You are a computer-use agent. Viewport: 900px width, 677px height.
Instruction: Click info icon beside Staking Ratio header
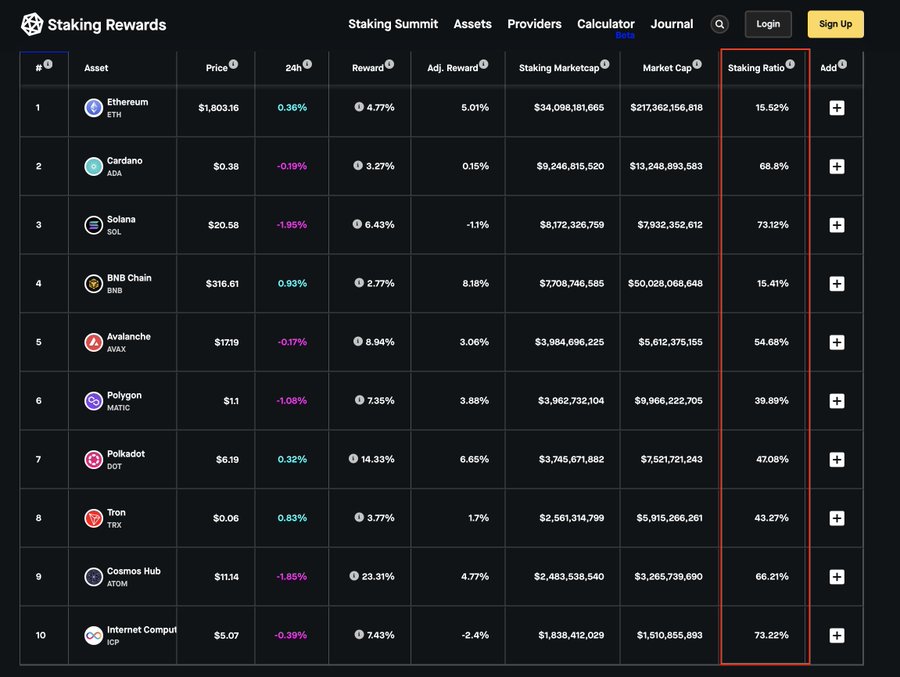790,64
